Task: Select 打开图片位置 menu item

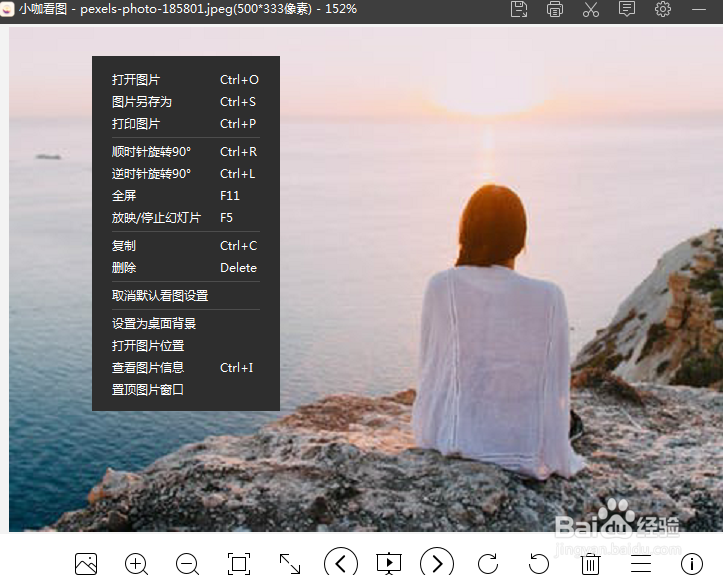Action: pos(186,346)
